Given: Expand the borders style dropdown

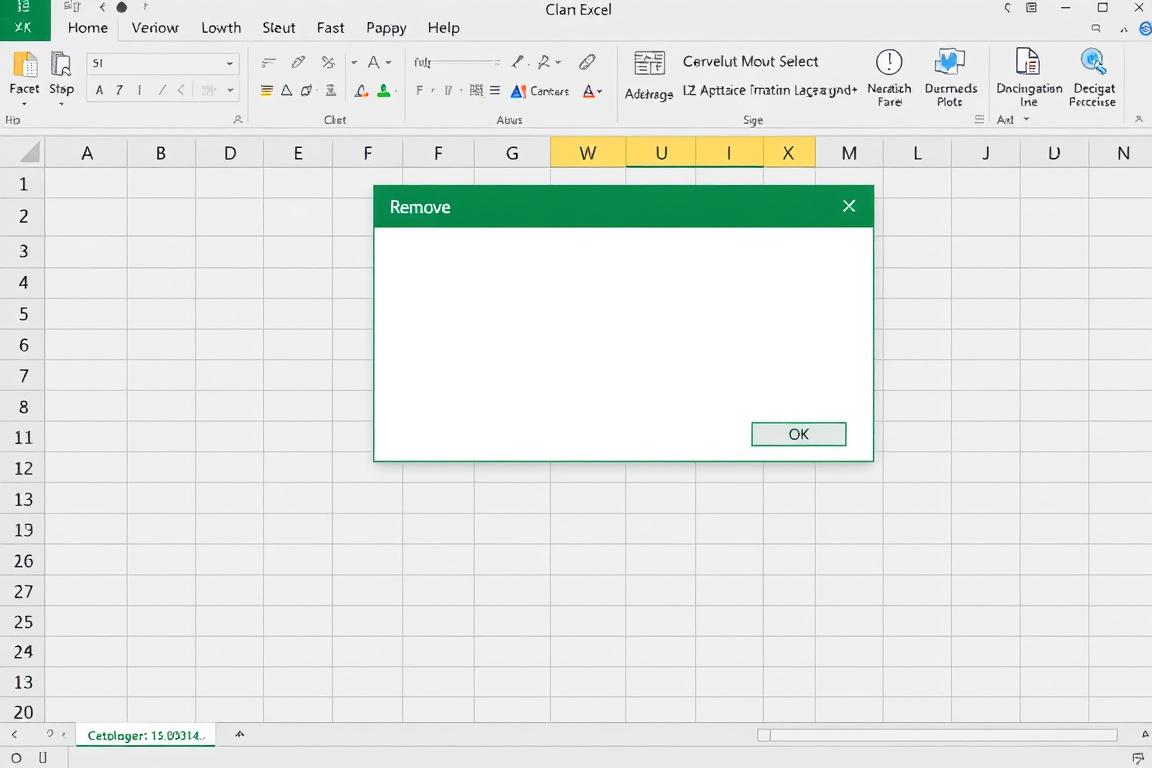Looking at the screenshot, I should tap(478, 90).
